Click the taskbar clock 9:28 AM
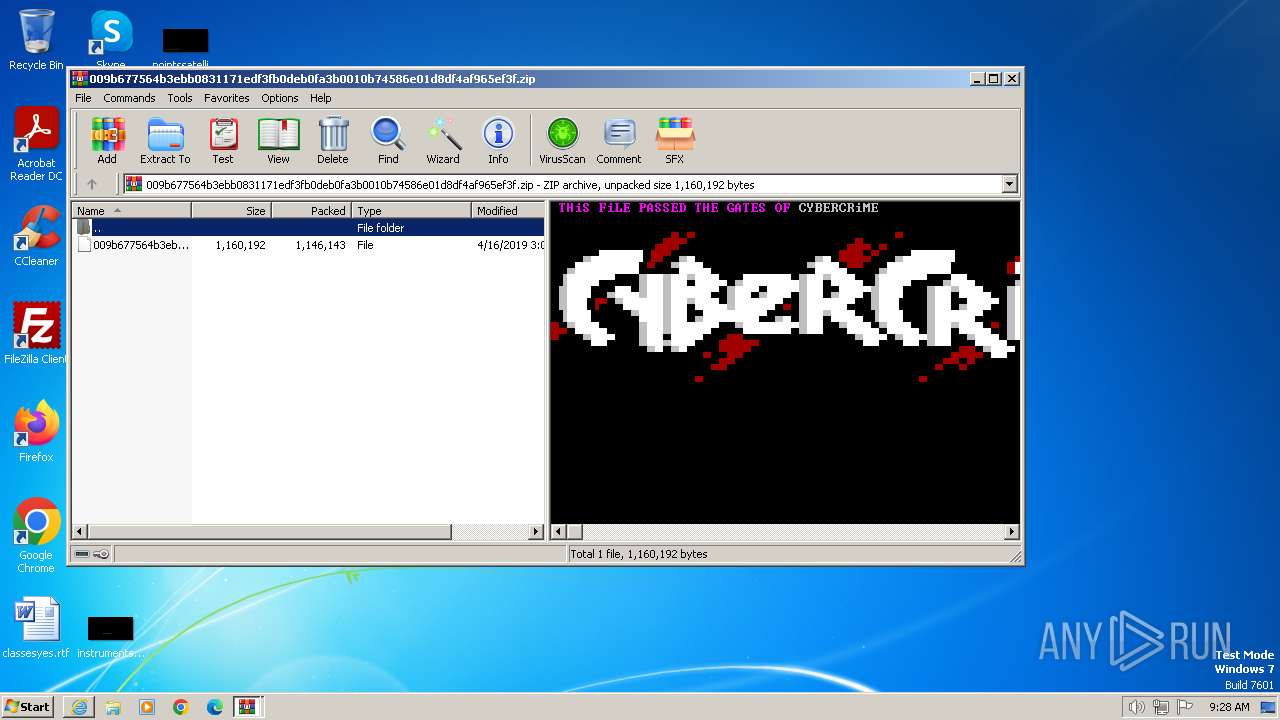1280x720 pixels. (1229, 707)
